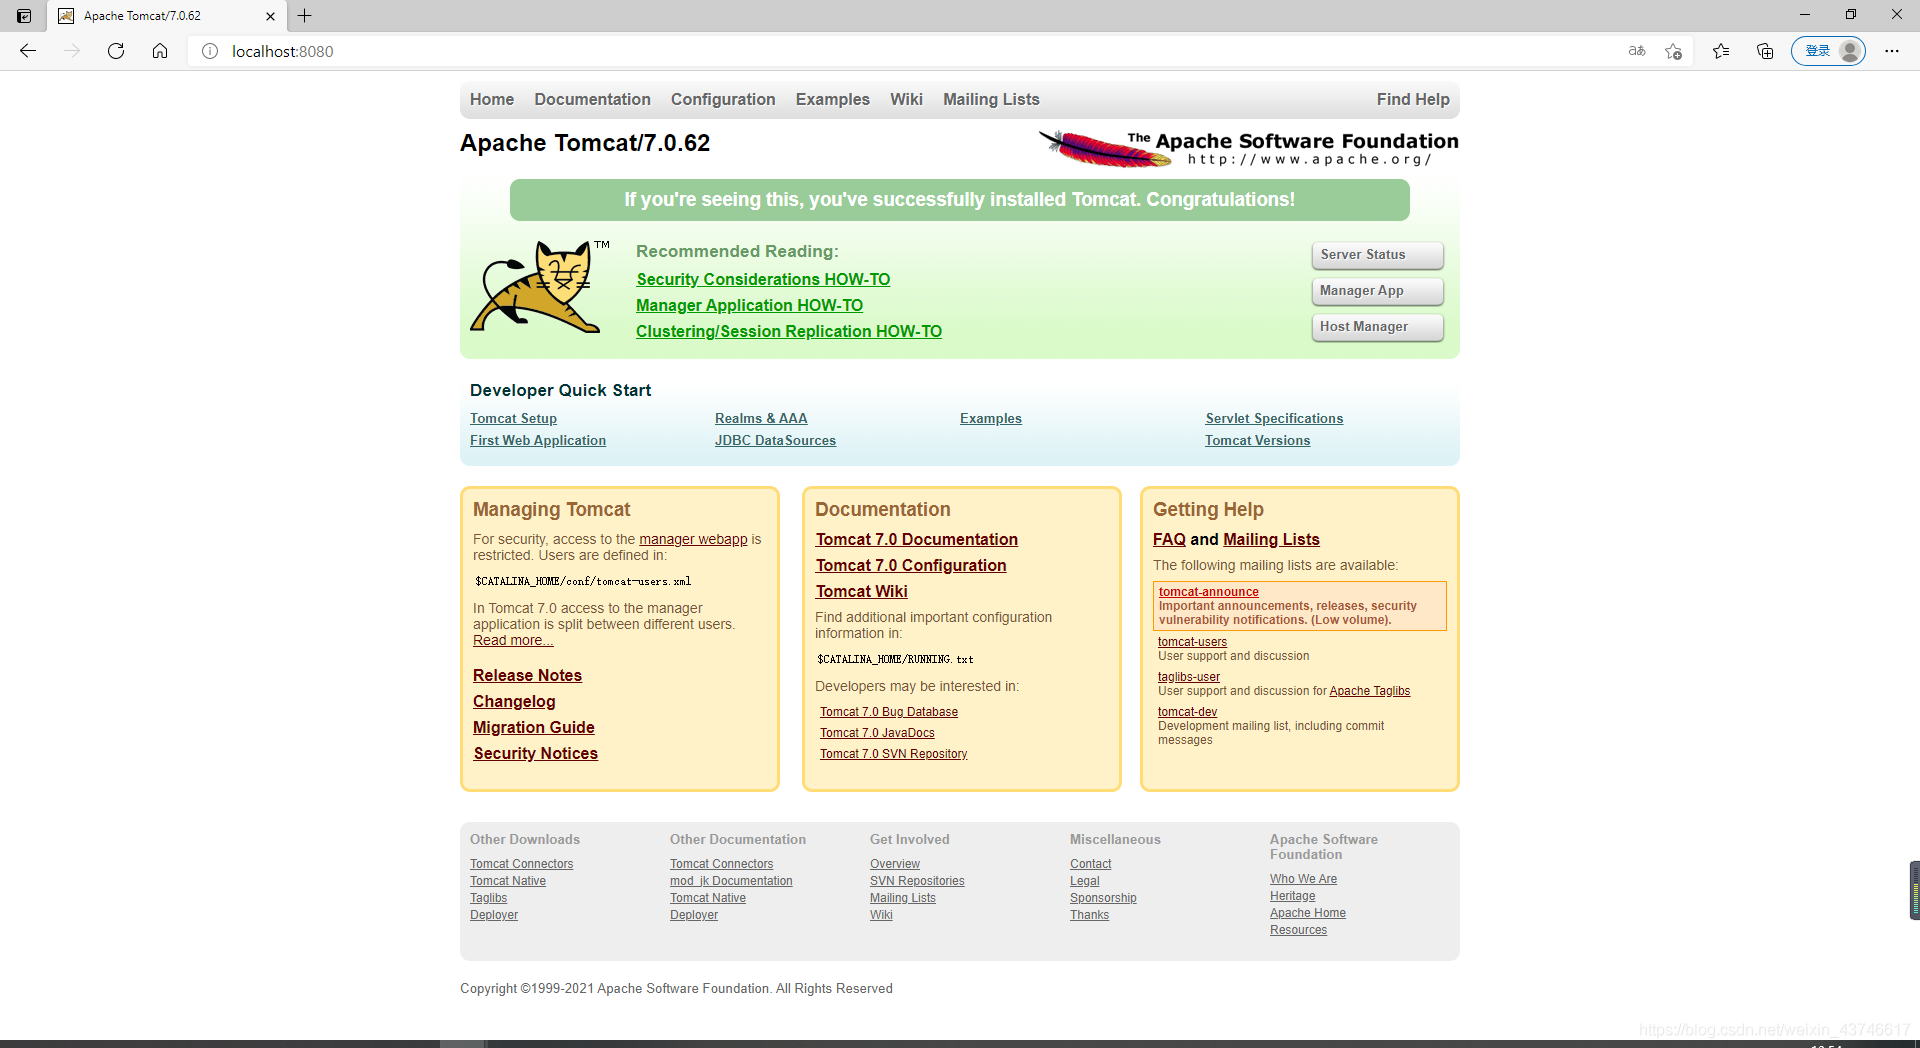Click the profile sign-in avatar button
The height and width of the screenshot is (1048, 1920).
pos(1828,51)
